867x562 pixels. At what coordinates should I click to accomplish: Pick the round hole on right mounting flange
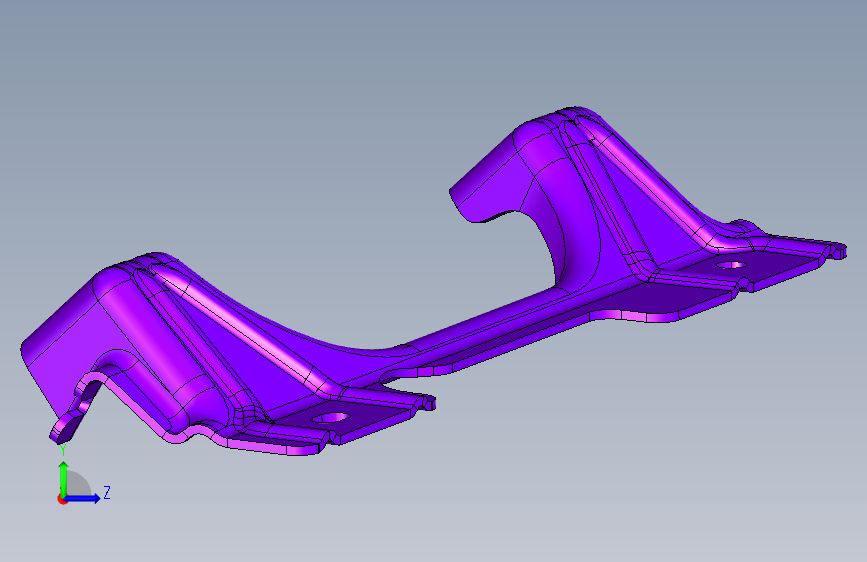pos(731,266)
